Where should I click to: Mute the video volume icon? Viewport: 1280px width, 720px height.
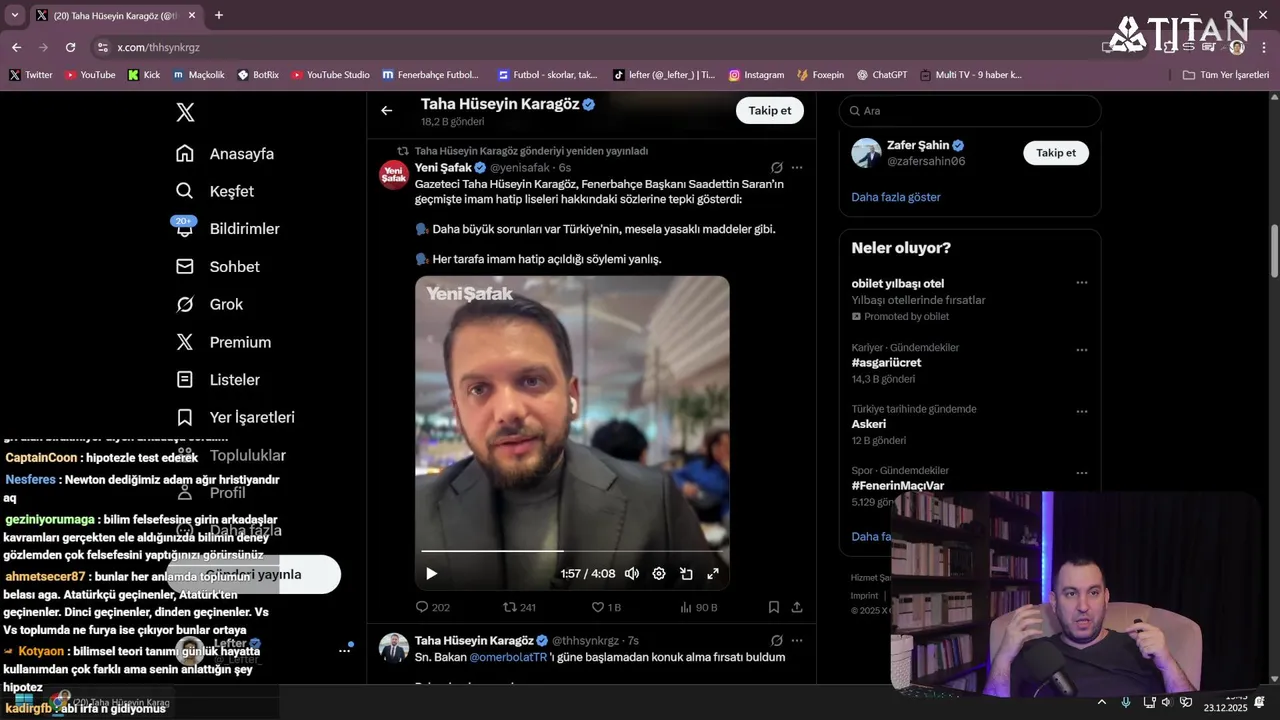pos(632,573)
